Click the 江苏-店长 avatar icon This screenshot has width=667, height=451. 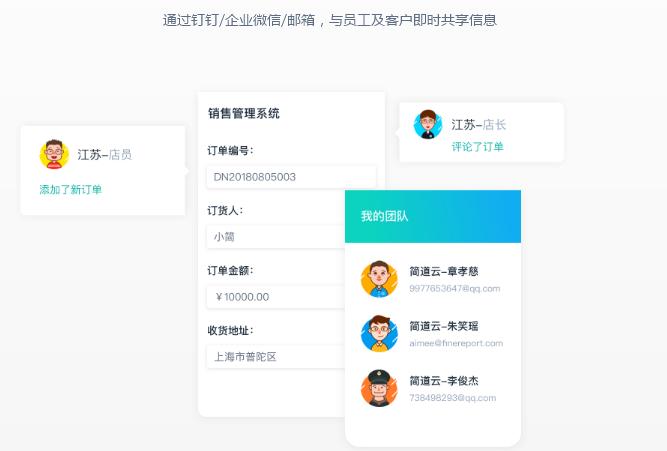click(x=428, y=124)
